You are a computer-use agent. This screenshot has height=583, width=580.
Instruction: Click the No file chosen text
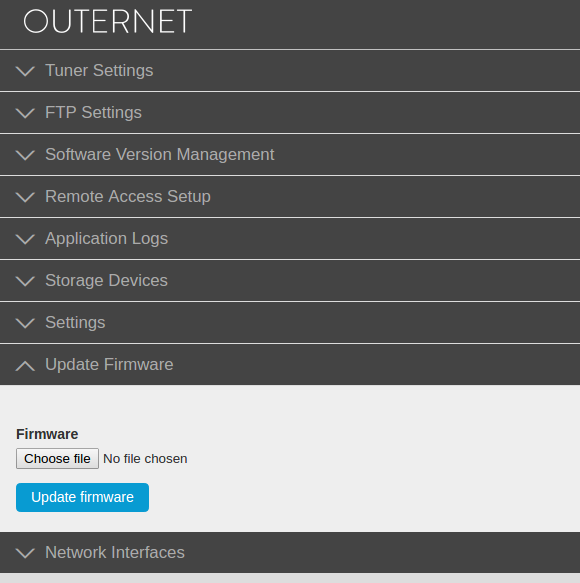tap(145, 459)
